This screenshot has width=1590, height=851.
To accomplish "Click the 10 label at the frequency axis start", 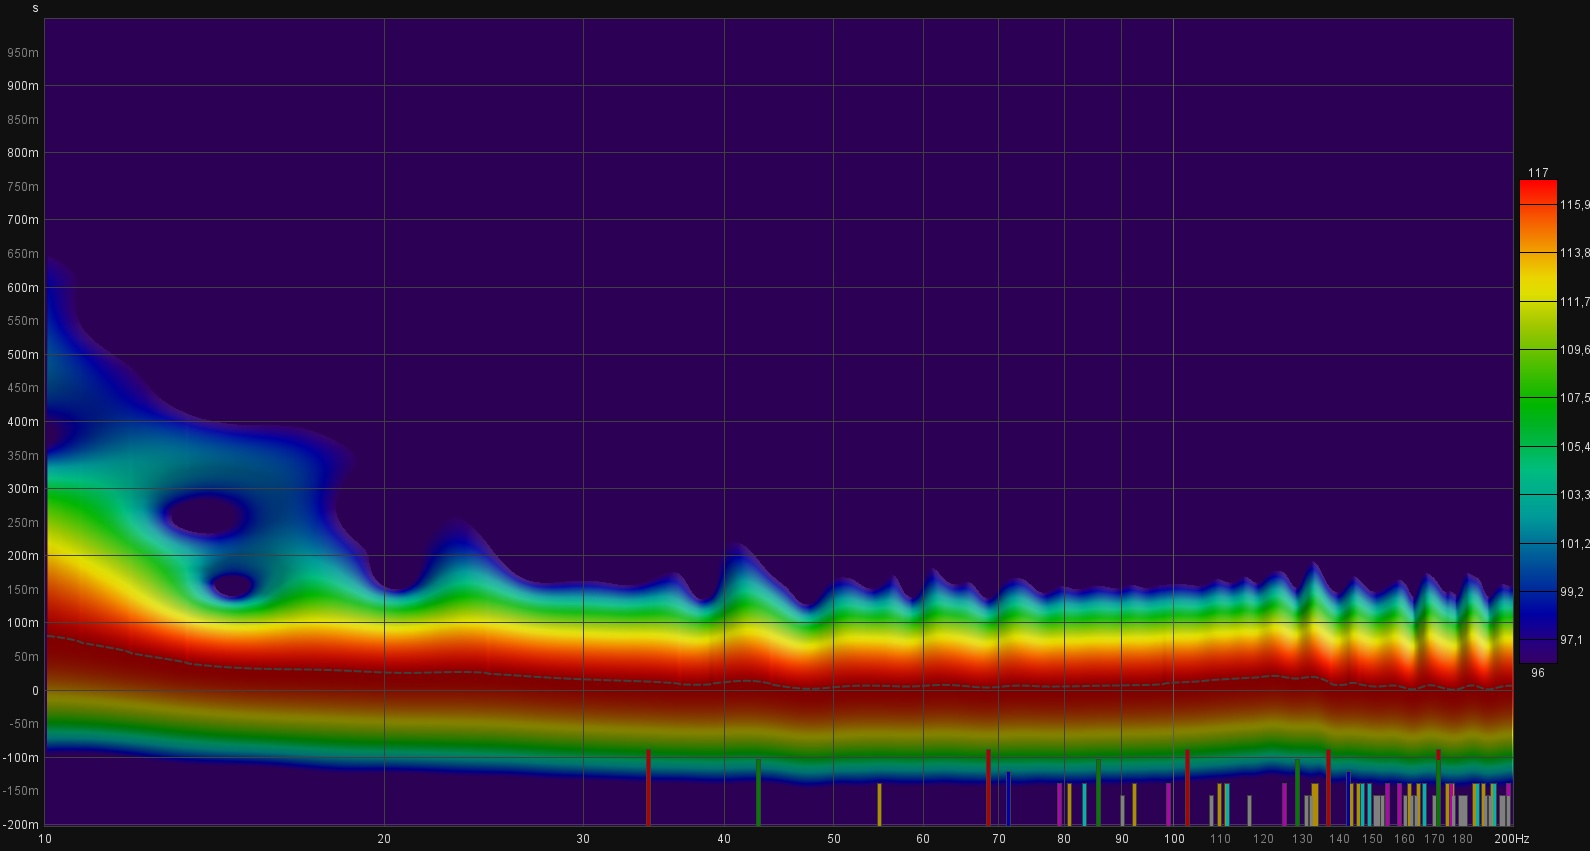I will pos(45,839).
